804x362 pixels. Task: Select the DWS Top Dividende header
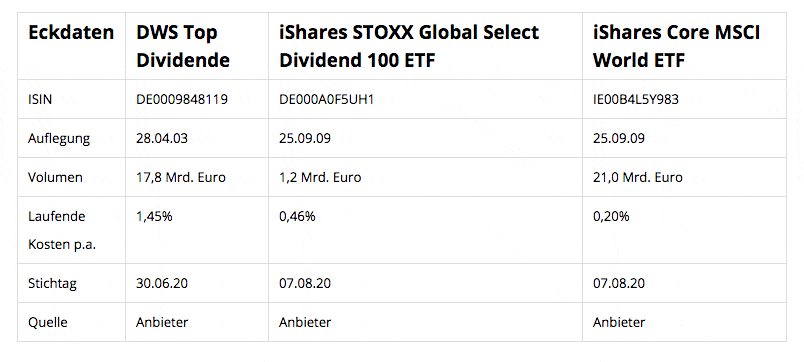[183, 46]
